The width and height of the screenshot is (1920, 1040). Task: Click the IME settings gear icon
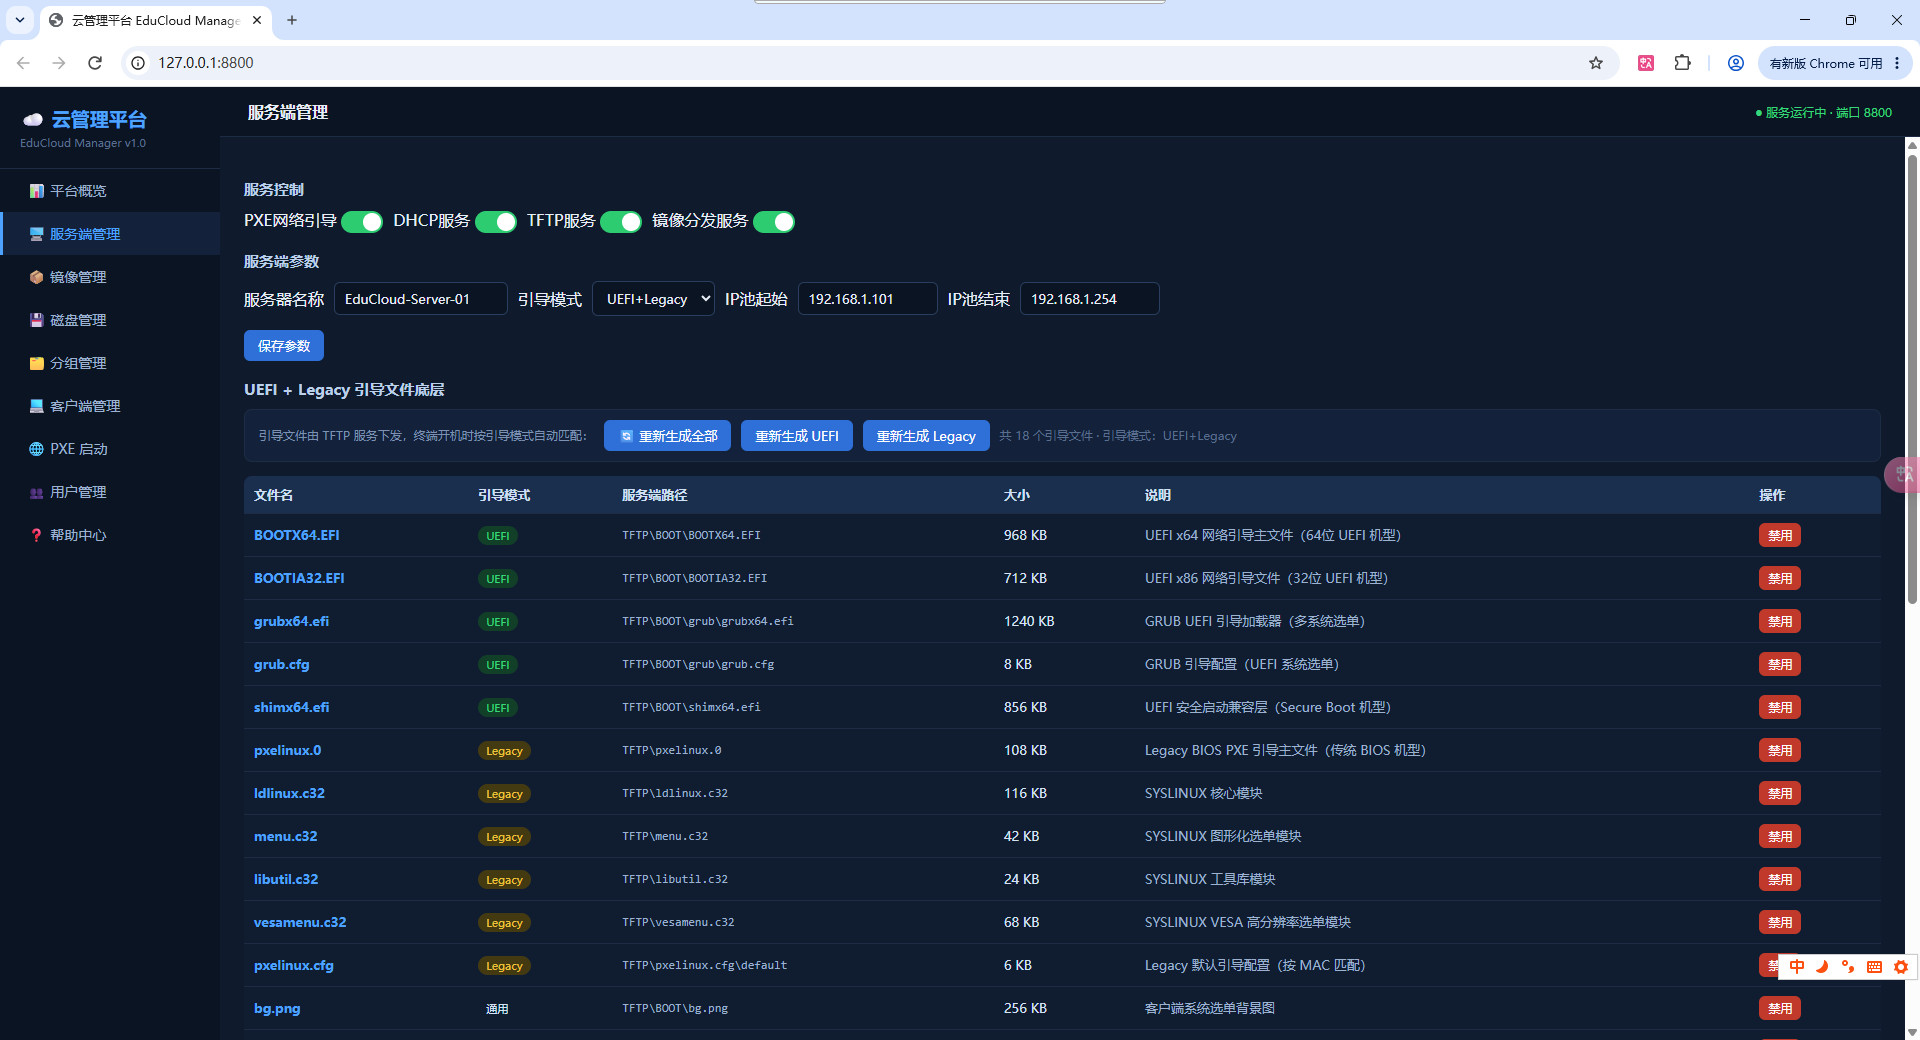pos(1901,967)
